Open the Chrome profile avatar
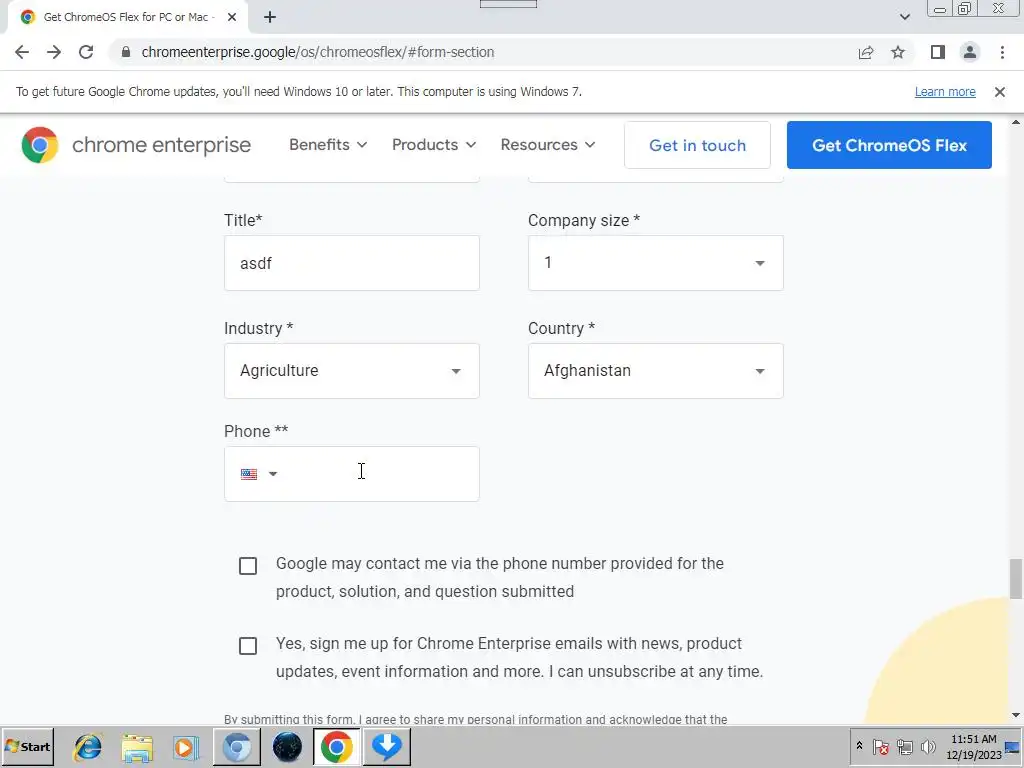 [x=970, y=52]
